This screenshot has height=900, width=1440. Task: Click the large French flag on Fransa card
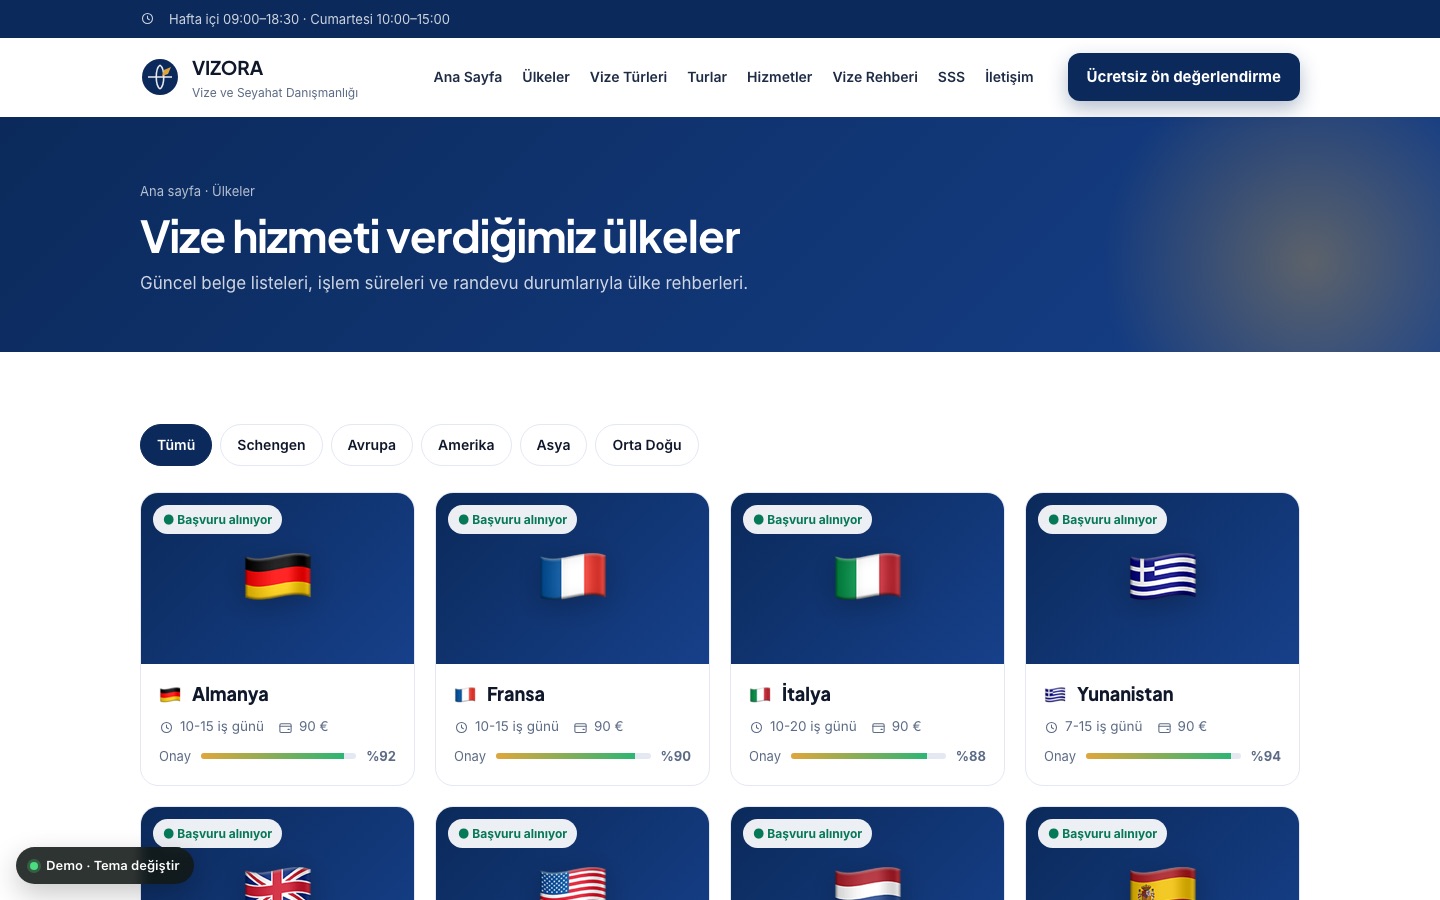[x=573, y=577]
